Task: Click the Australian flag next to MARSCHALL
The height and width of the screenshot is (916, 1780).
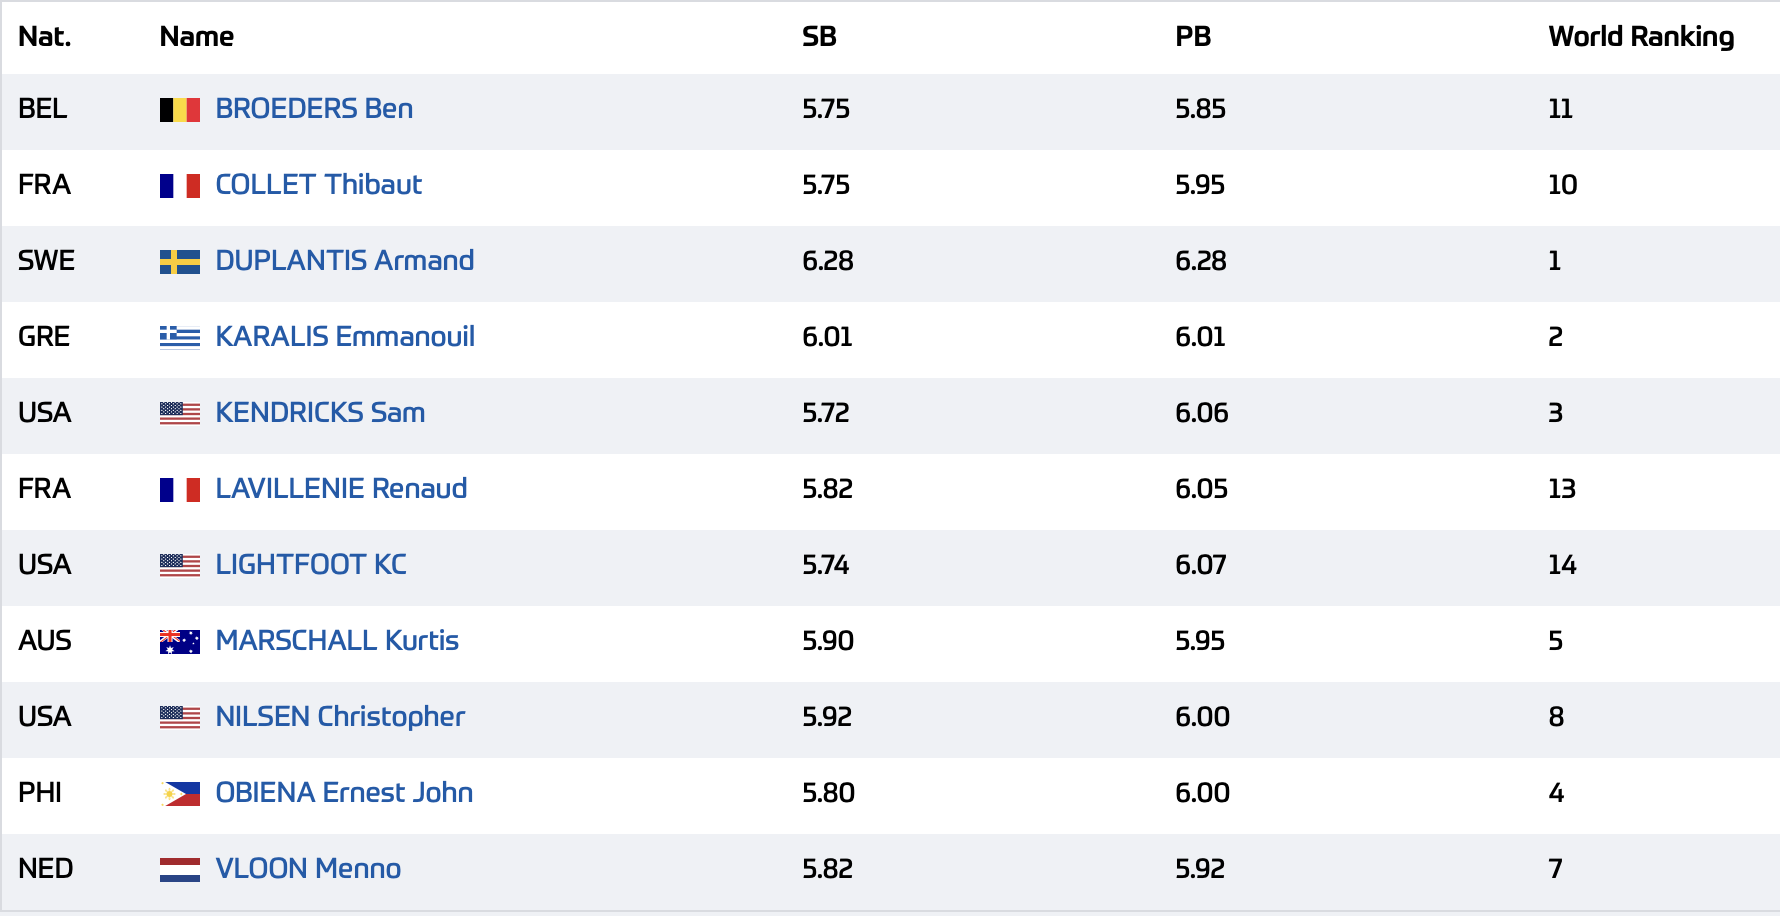Action: tap(180, 642)
